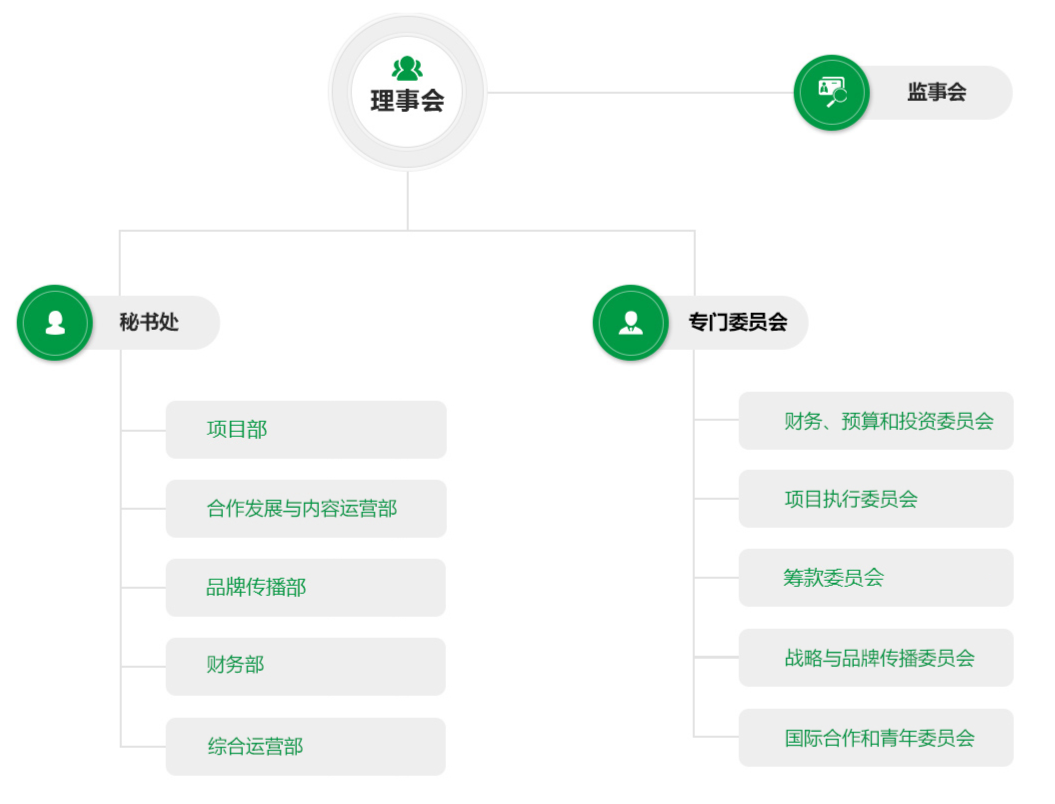Click the 专门委员会 green person icon
The width and height of the screenshot is (1055, 804).
(630, 323)
